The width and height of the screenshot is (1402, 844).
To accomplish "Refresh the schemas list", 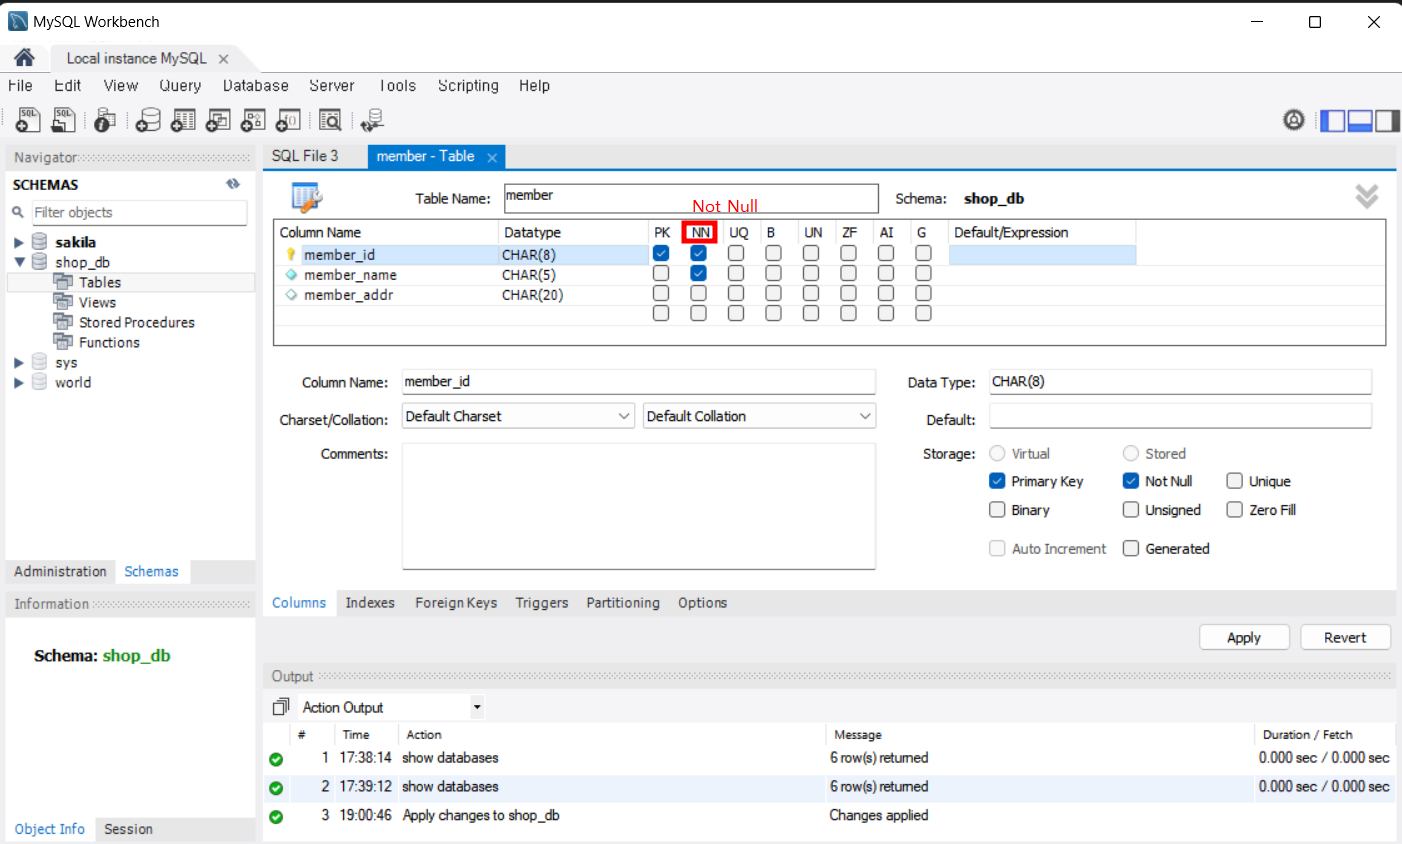I will coord(233,184).
